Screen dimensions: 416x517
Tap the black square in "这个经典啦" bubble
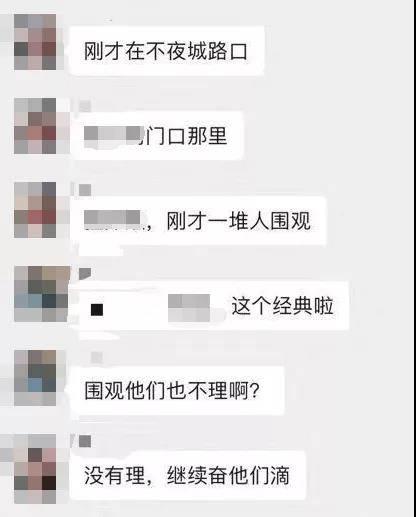tap(97, 309)
